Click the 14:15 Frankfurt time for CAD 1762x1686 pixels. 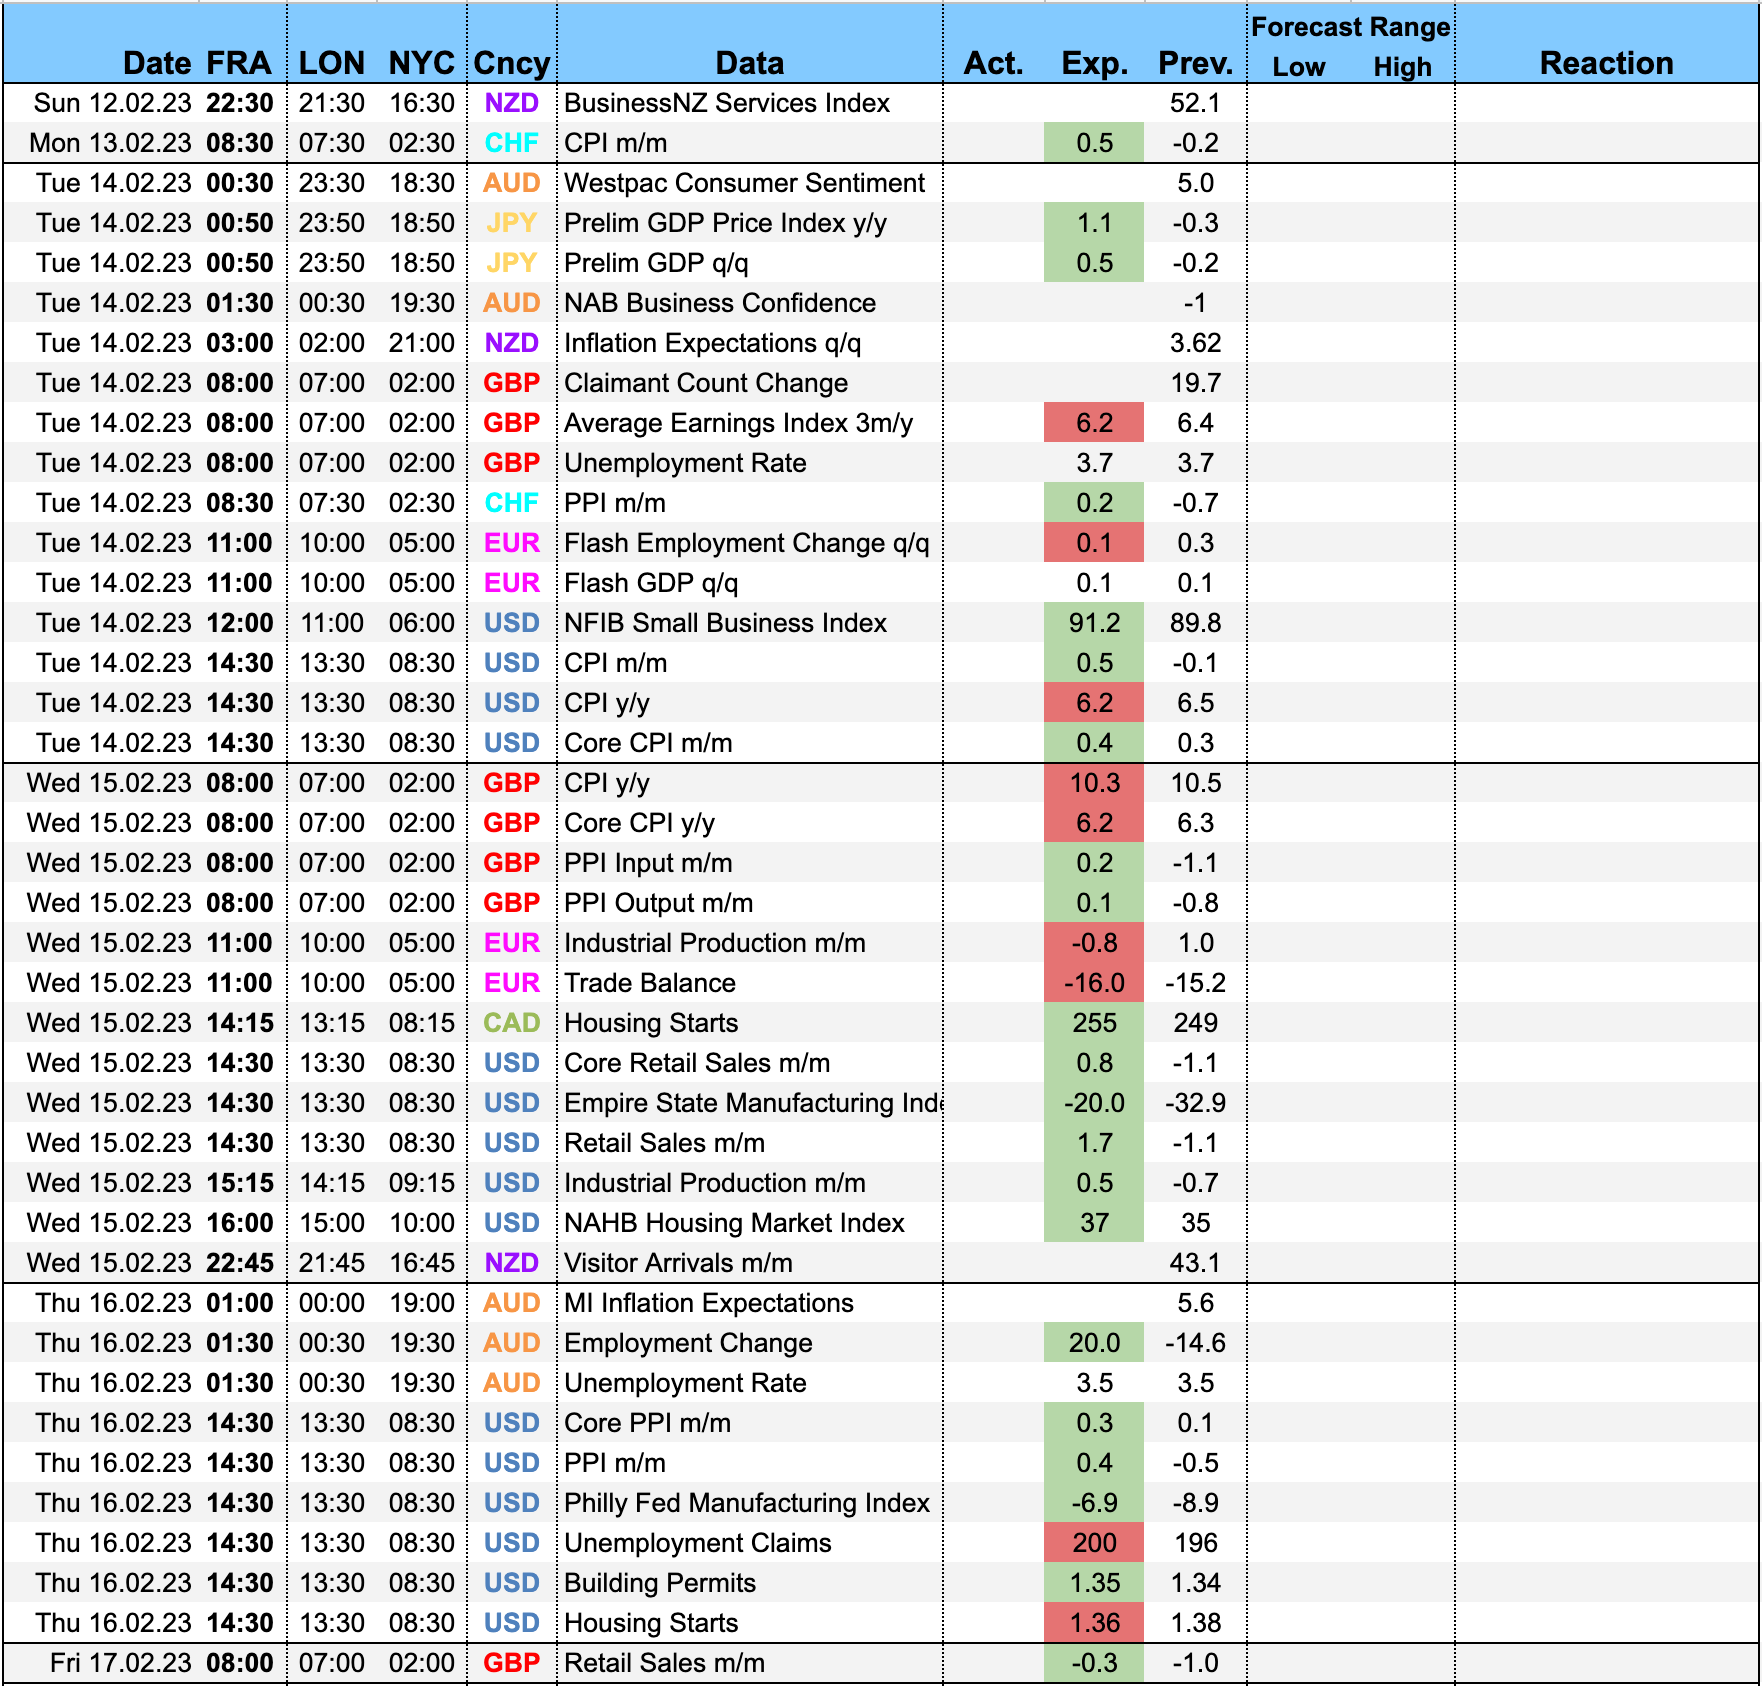[x=240, y=1023]
